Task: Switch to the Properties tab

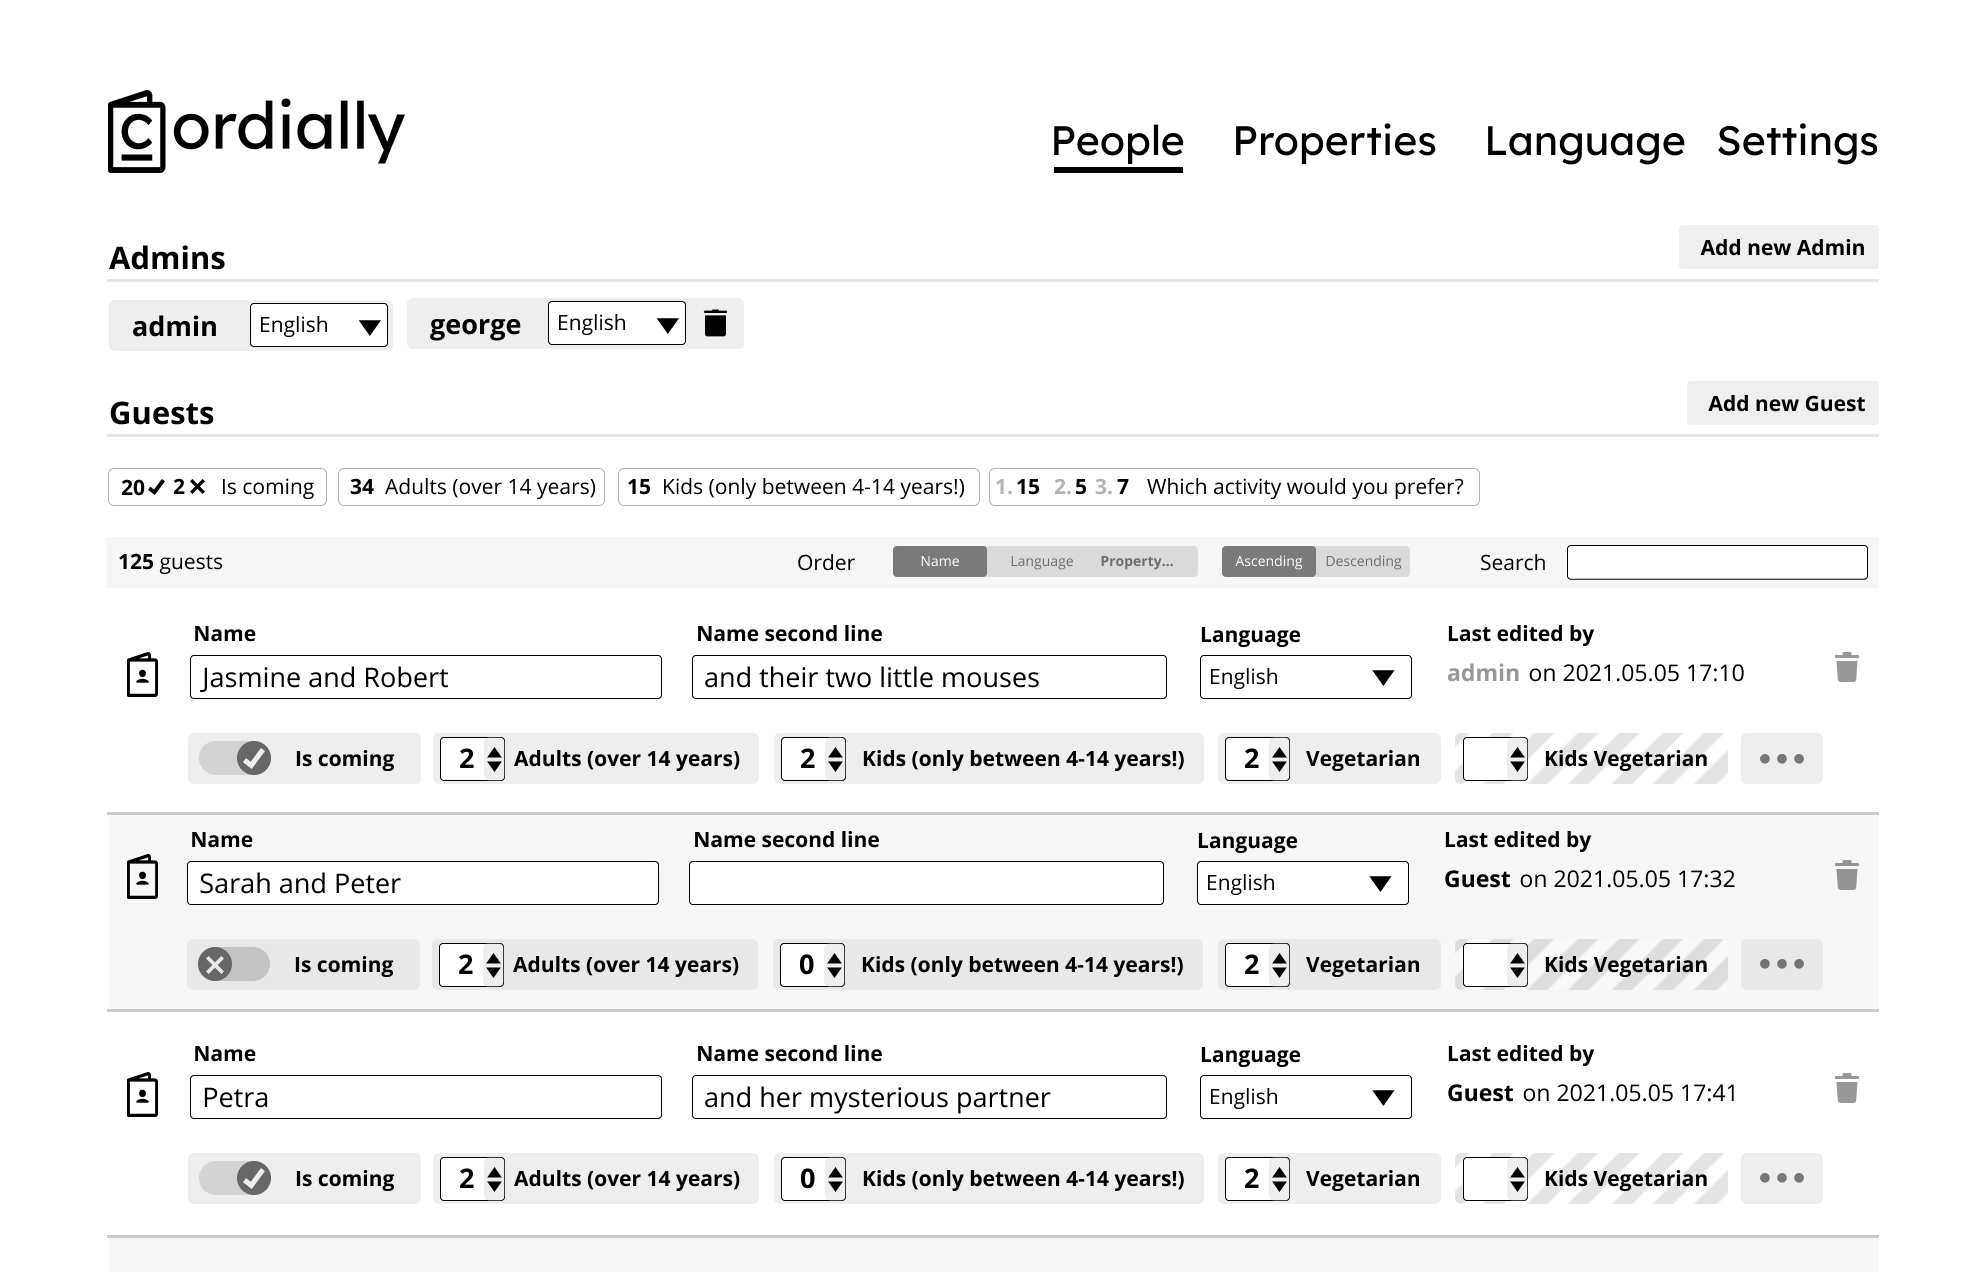Action: pyautogui.click(x=1334, y=141)
